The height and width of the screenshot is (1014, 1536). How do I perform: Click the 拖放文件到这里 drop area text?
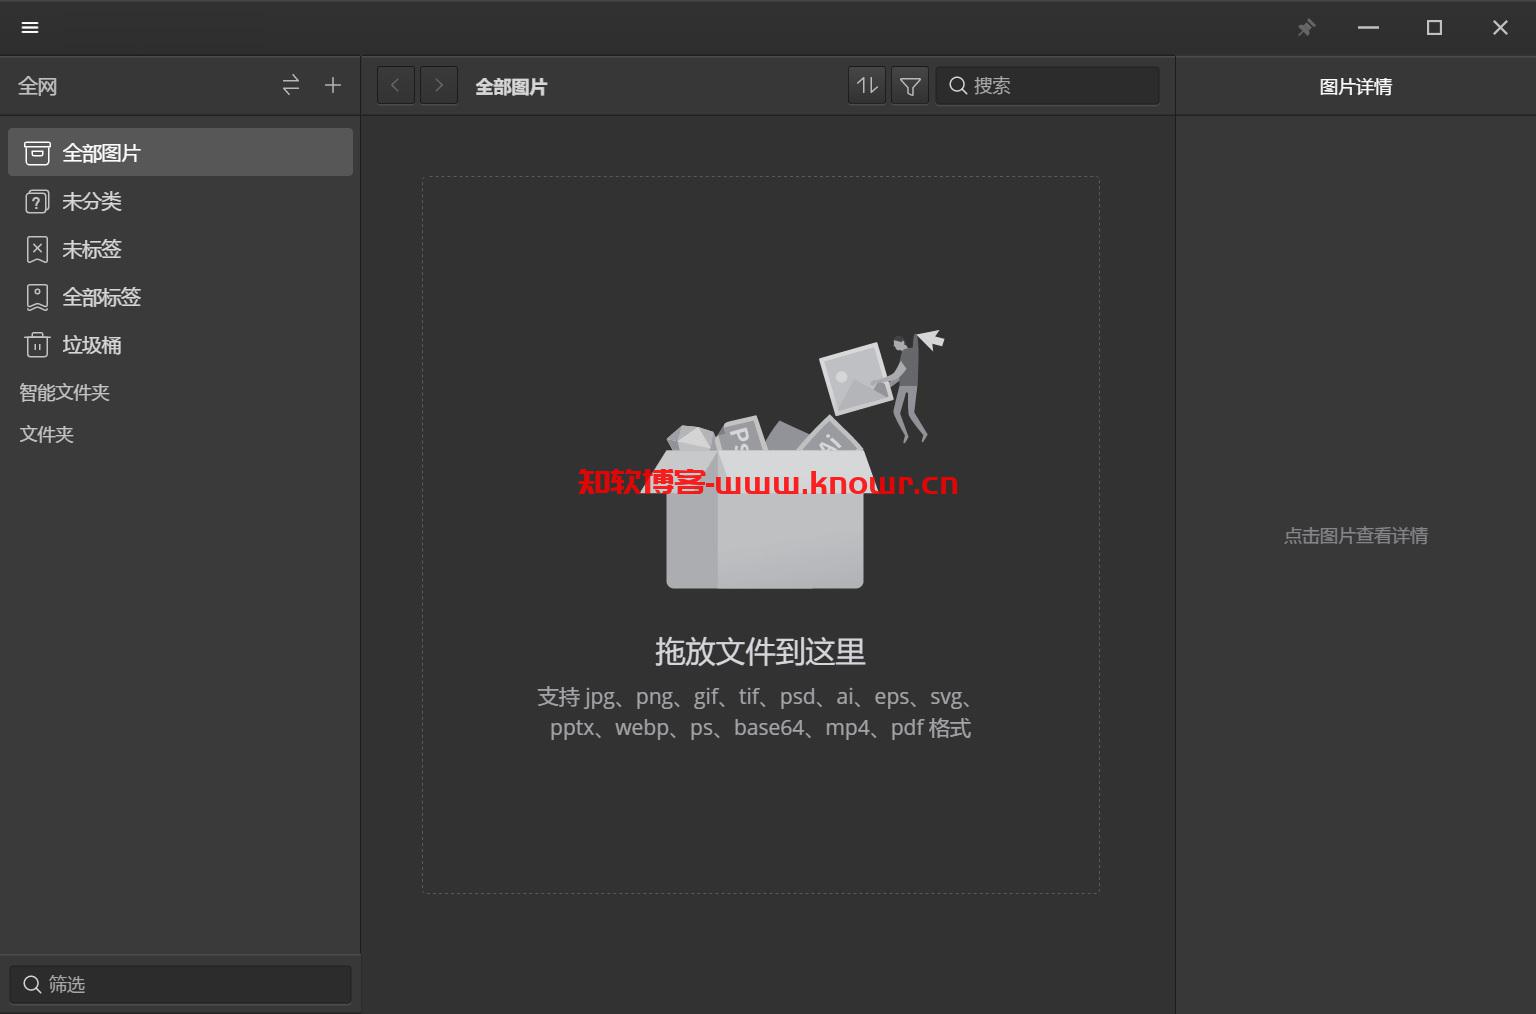click(x=760, y=652)
